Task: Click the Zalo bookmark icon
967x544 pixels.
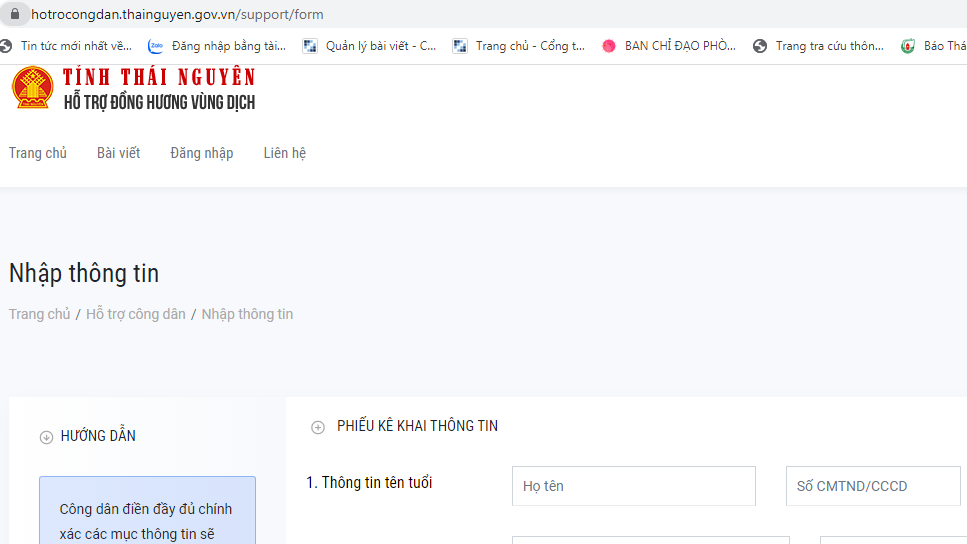Action: [x=155, y=46]
